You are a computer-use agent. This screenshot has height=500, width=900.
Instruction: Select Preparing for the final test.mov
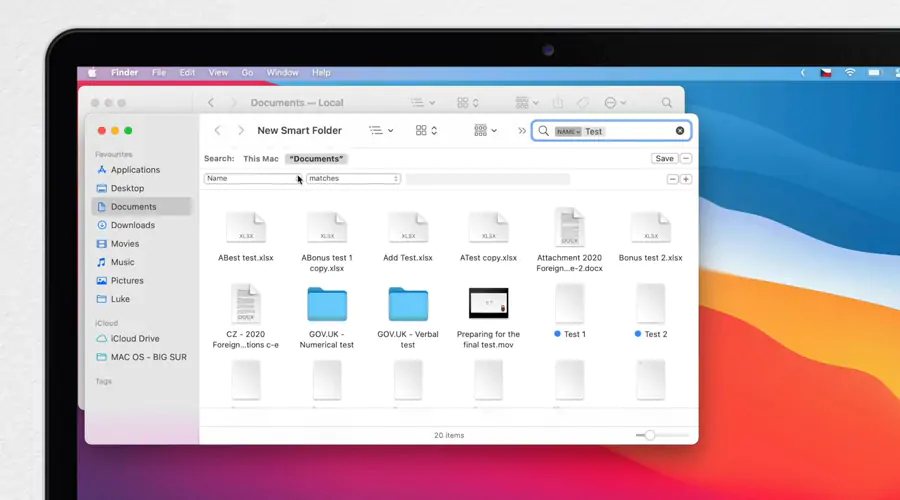pyautogui.click(x=488, y=303)
